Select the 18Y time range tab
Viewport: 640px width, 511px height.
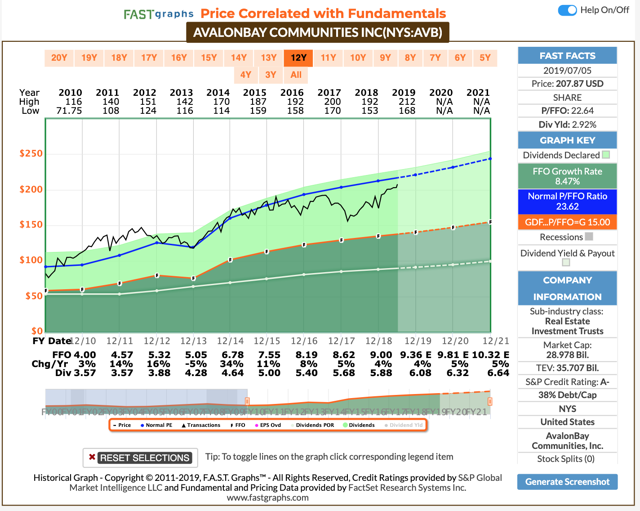point(119,58)
